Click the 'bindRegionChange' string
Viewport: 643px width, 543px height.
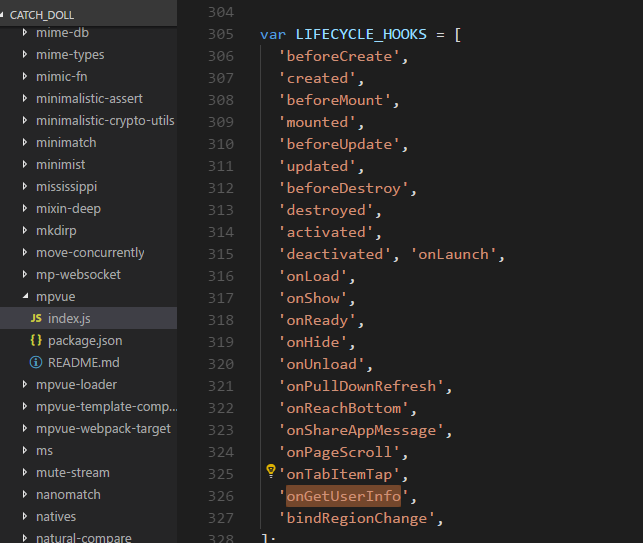point(357,518)
